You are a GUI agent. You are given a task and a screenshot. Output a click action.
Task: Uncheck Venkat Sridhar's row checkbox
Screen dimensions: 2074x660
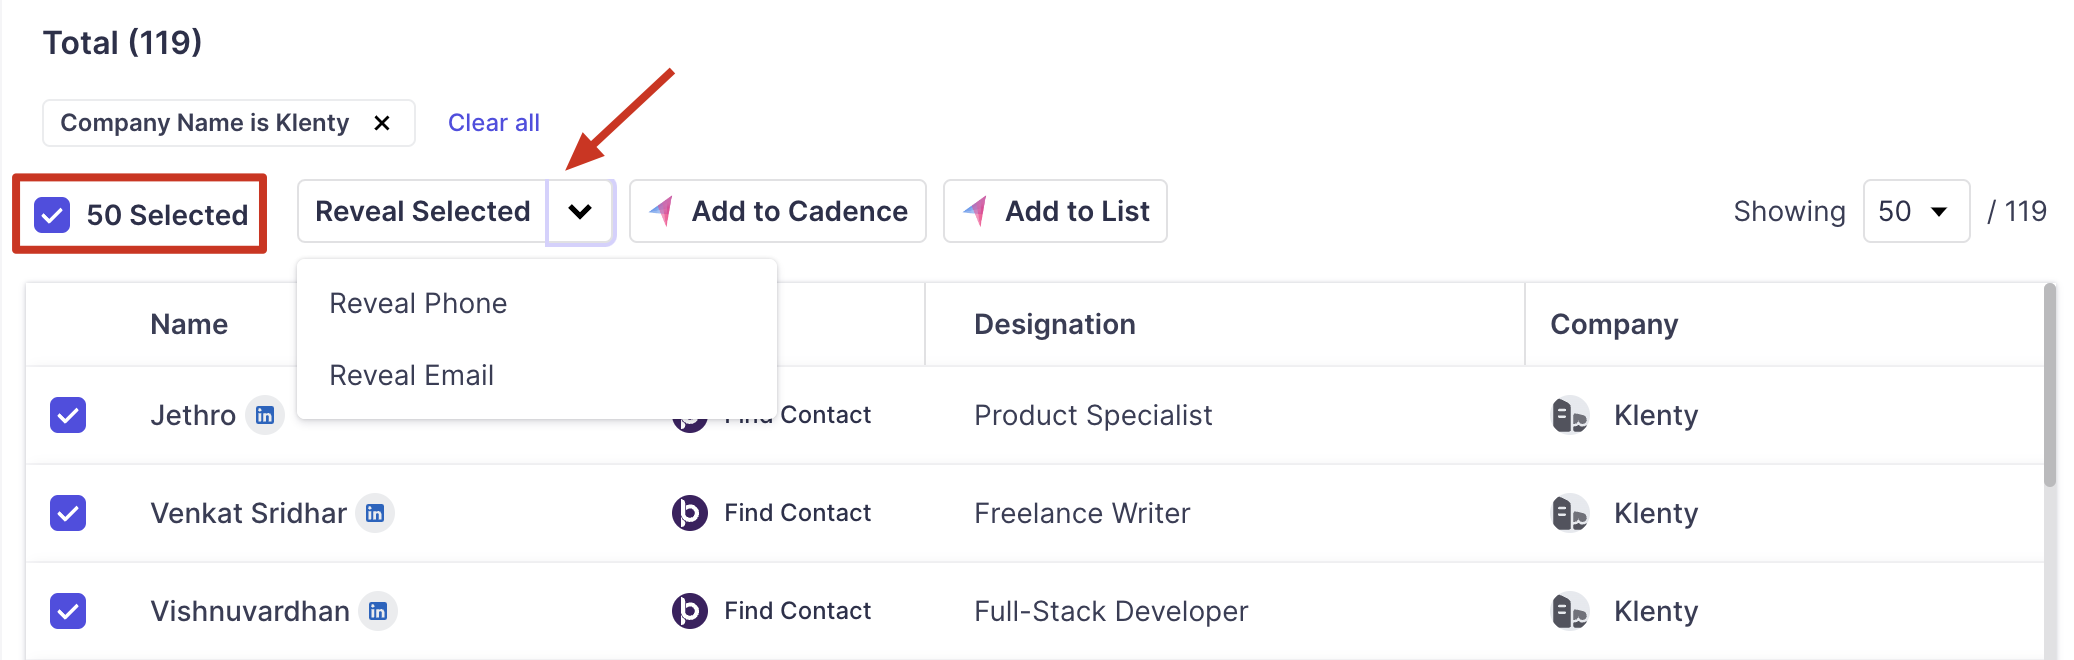(68, 513)
